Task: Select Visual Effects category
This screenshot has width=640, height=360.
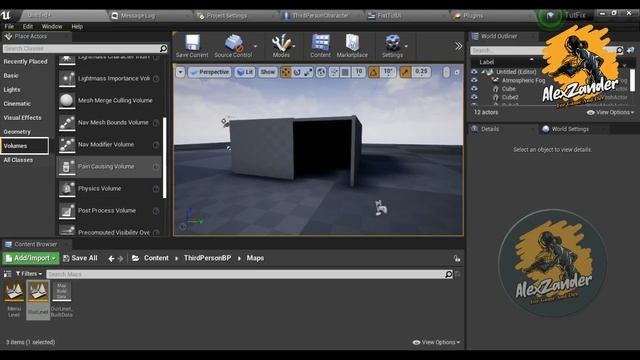Action: click(x=22, y=118)
